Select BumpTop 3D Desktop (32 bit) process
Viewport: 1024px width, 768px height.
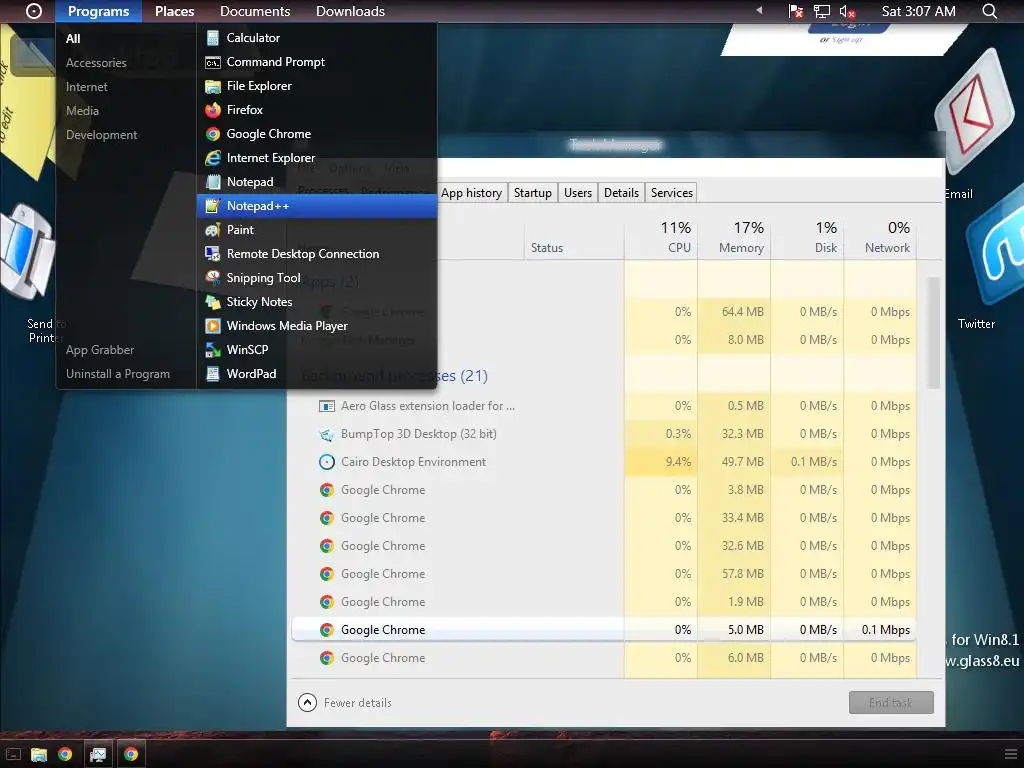tap(603, 434)
